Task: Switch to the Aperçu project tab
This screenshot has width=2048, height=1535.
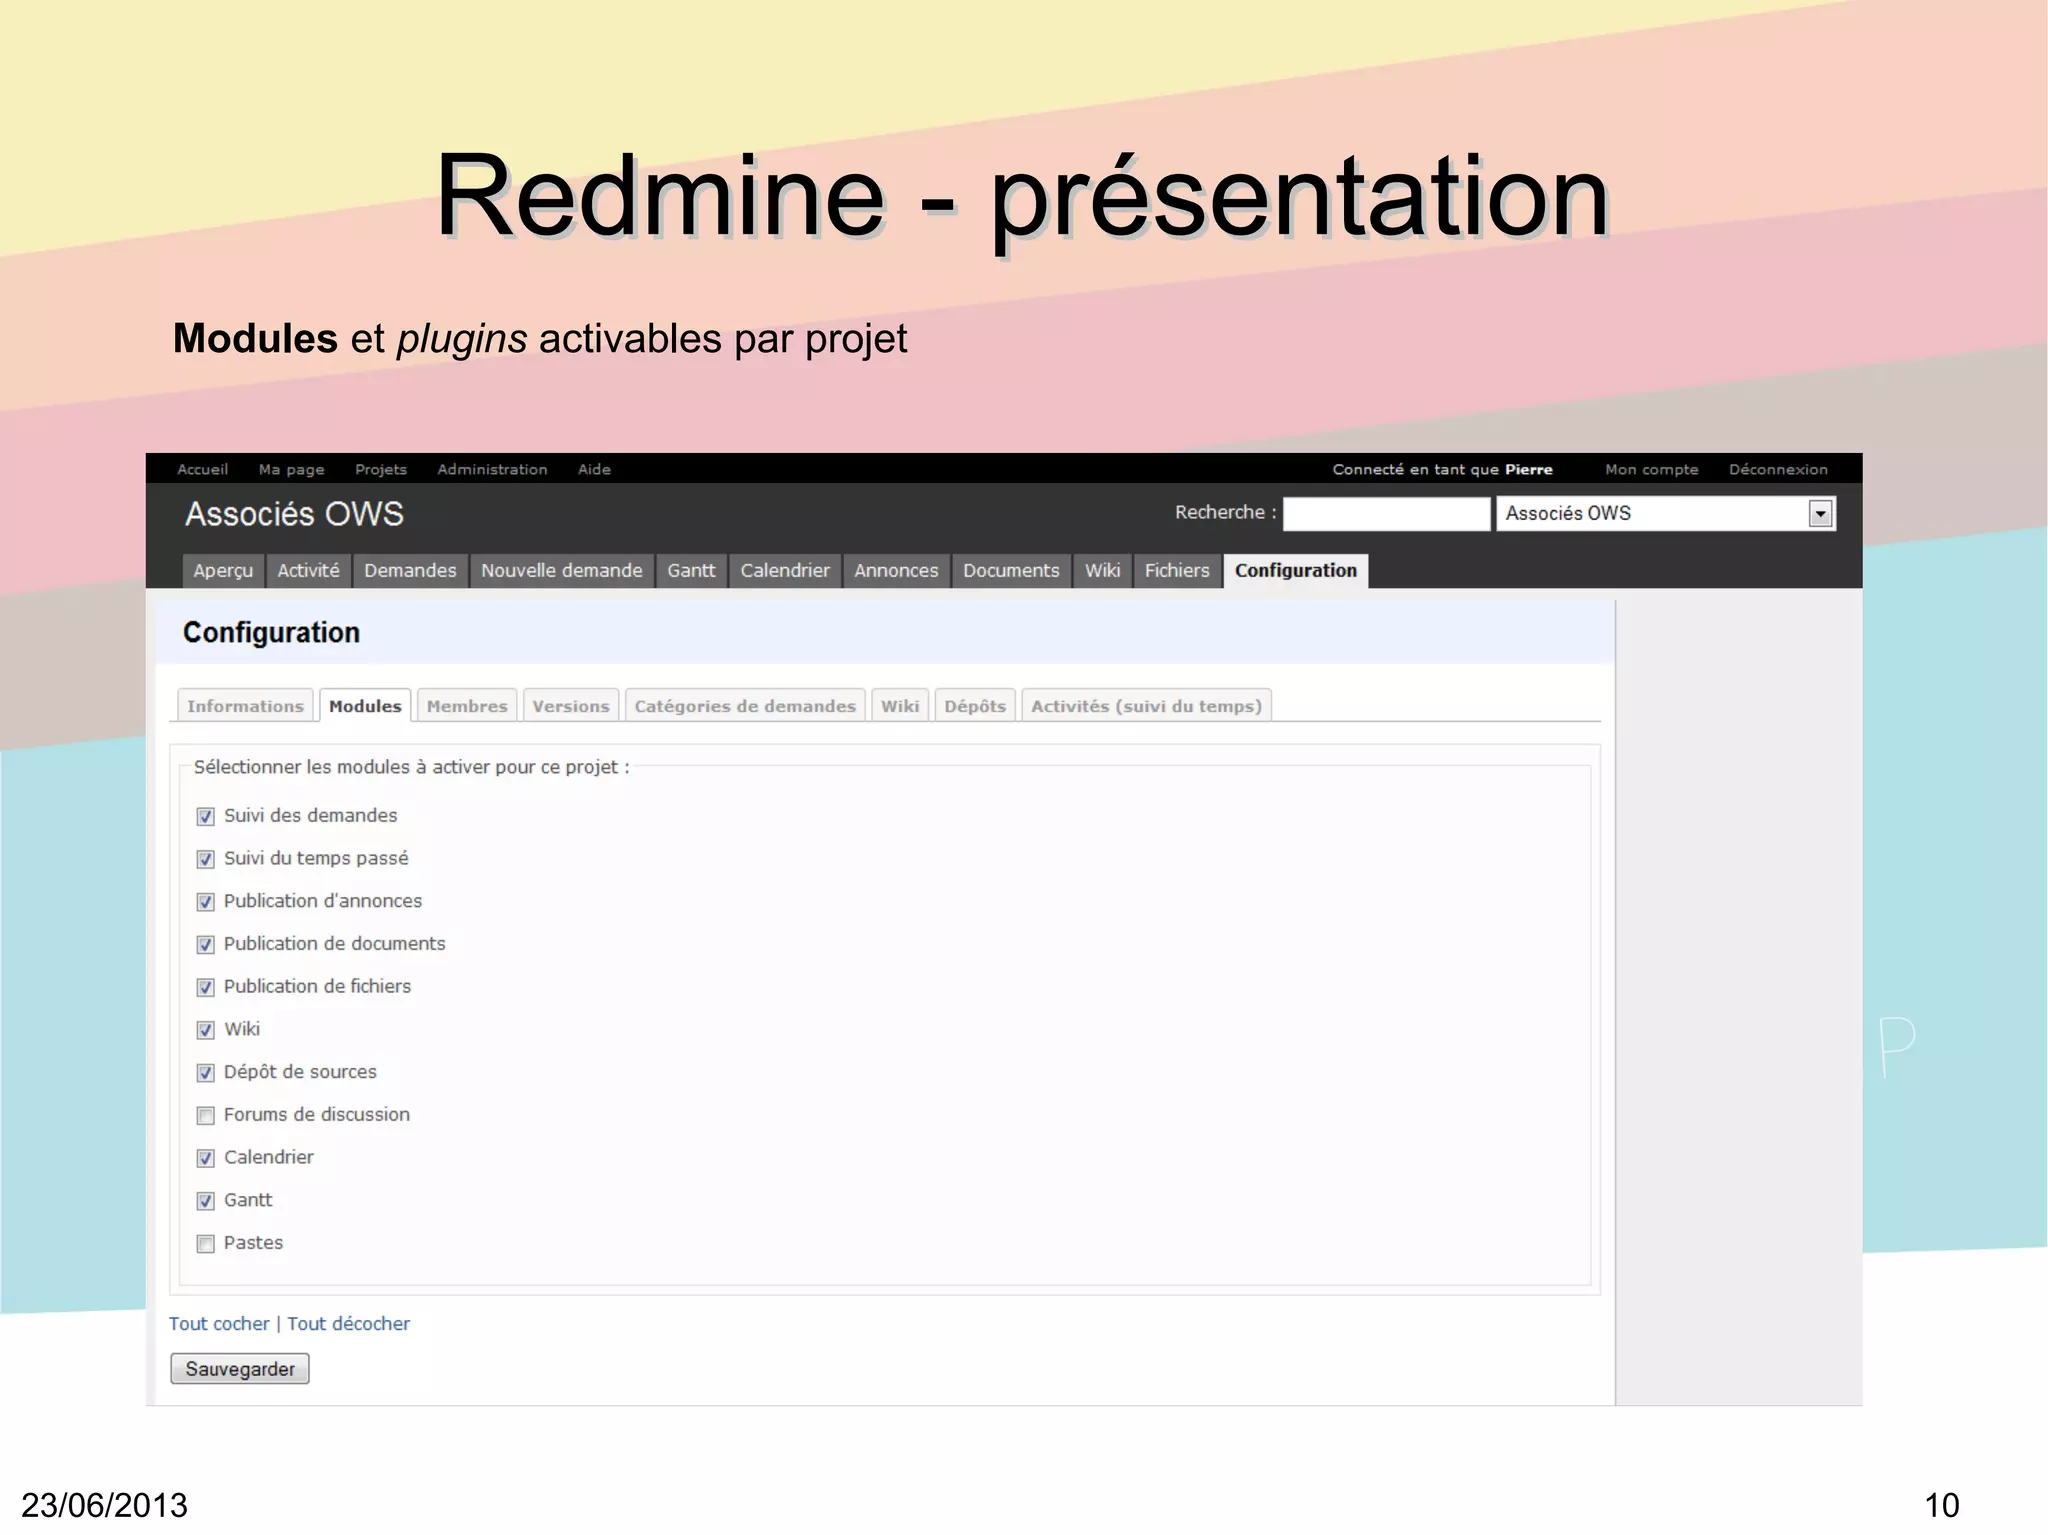Action: [x=223, y=571]
